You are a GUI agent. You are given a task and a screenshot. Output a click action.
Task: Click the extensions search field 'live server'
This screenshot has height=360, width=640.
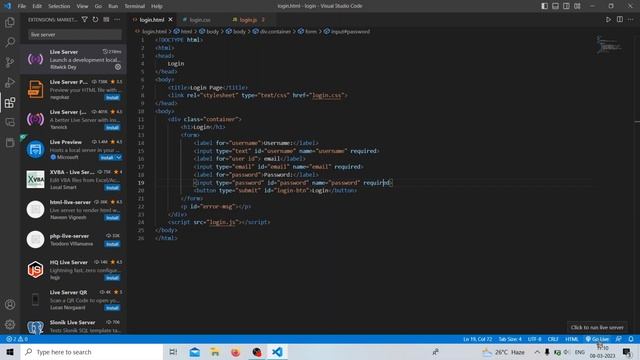click(75, 35)
